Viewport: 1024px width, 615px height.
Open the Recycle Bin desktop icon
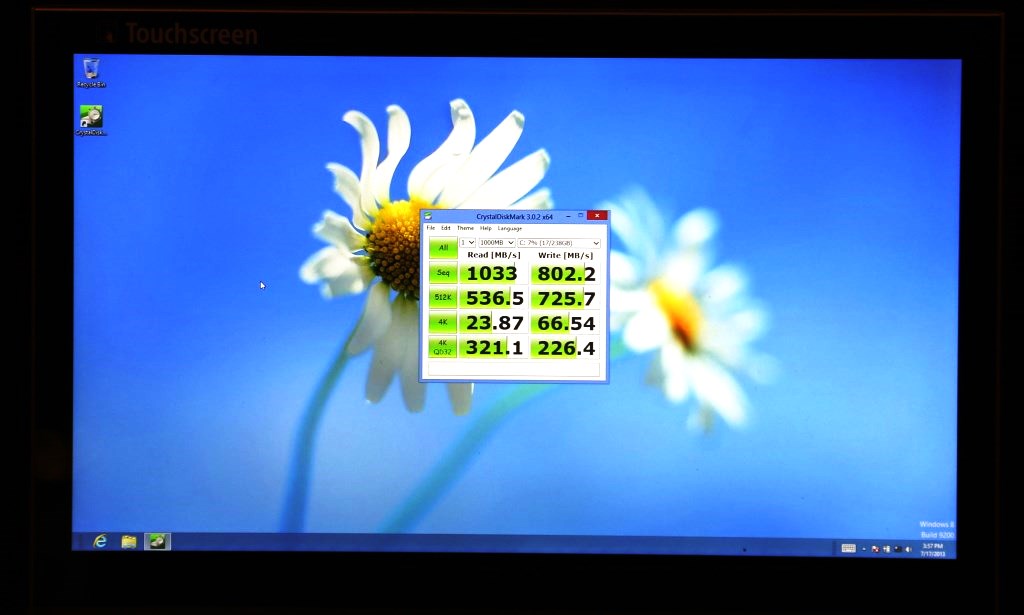pos(91,72)
